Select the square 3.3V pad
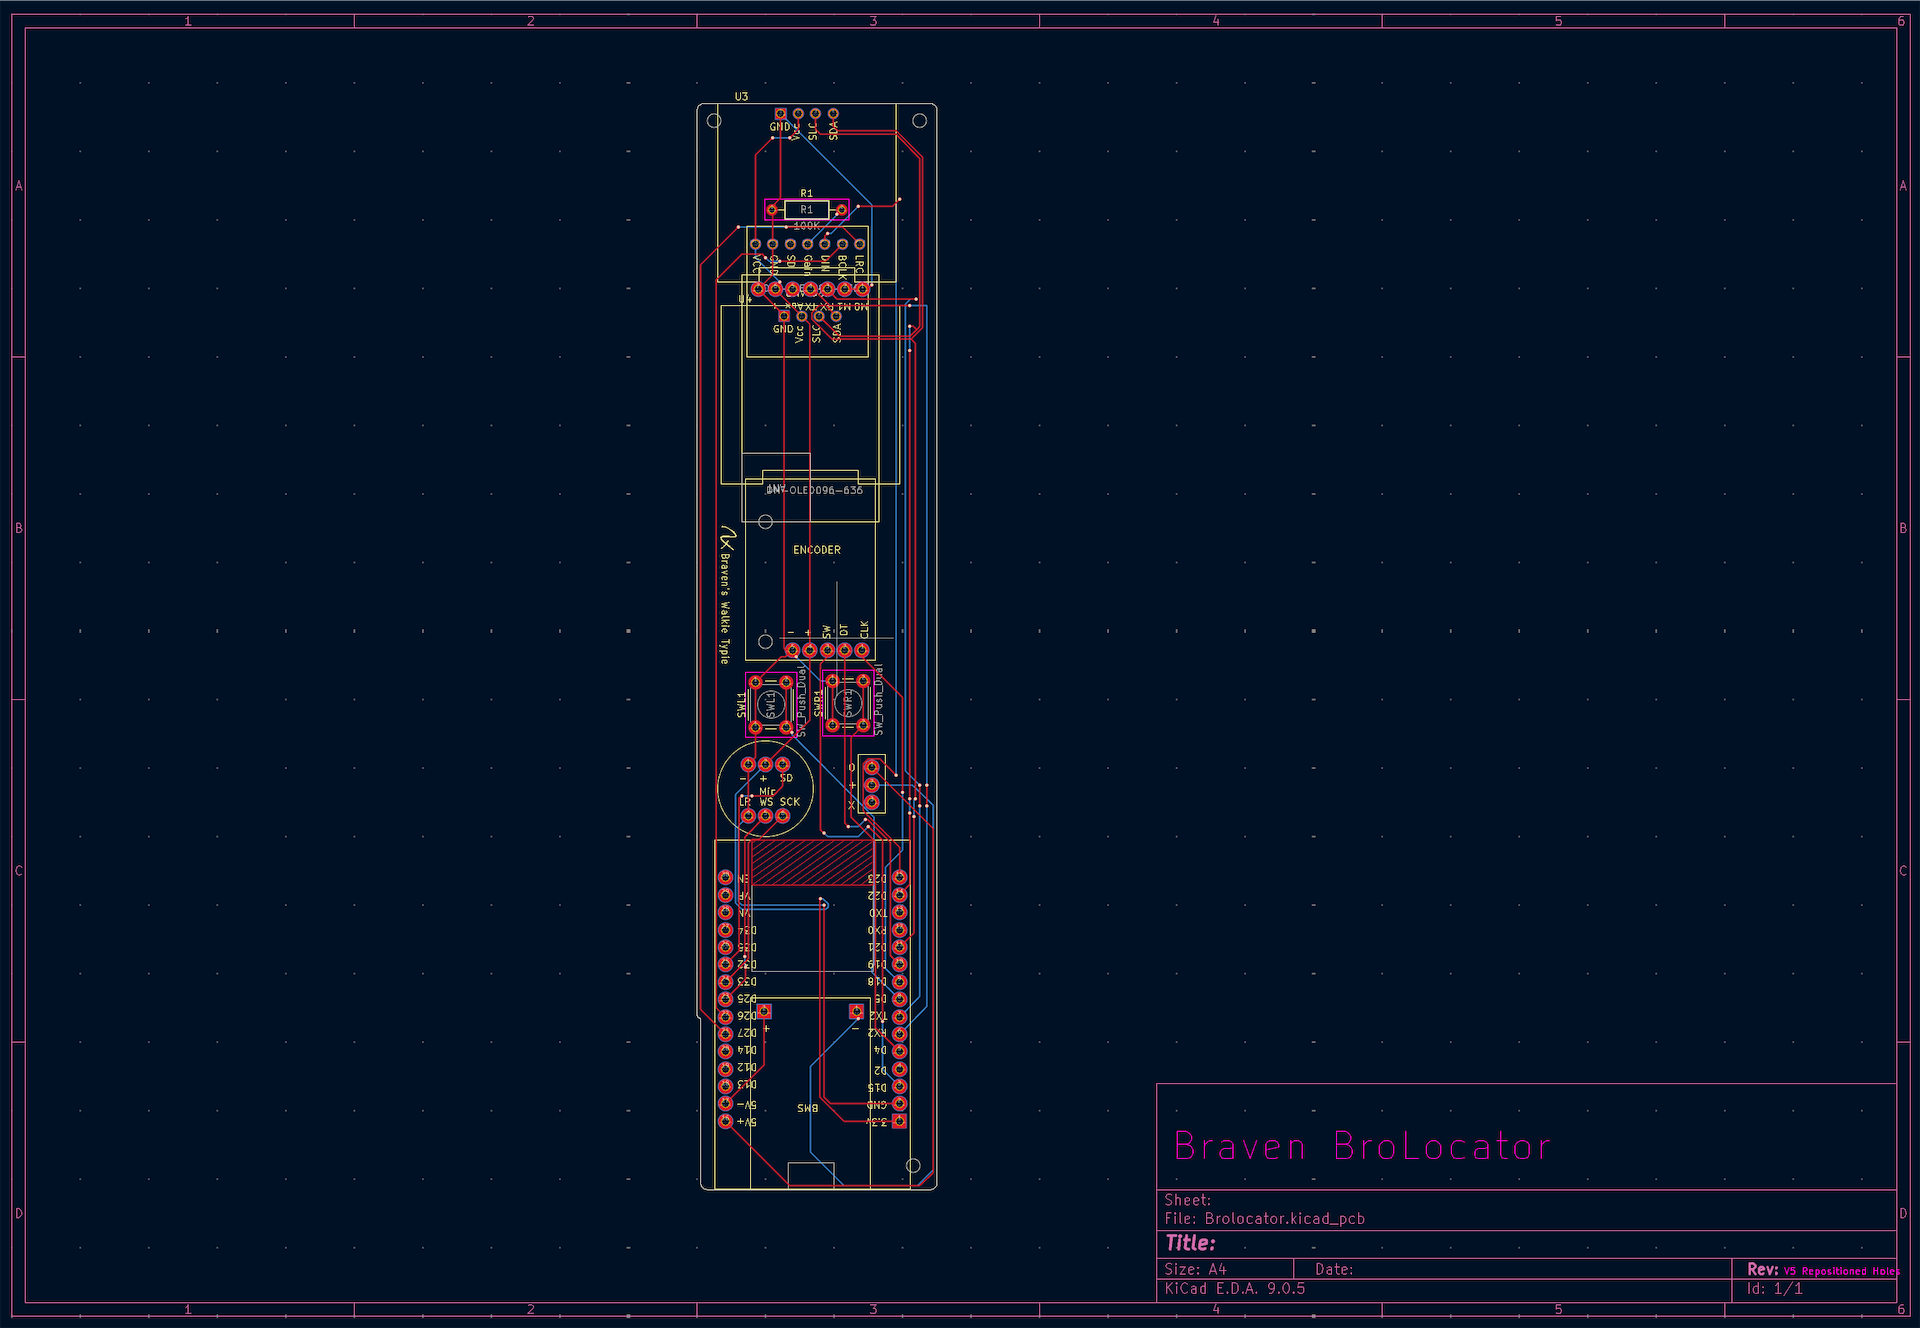Viewport: 1920px width, 1328px height. [899, 1121]
